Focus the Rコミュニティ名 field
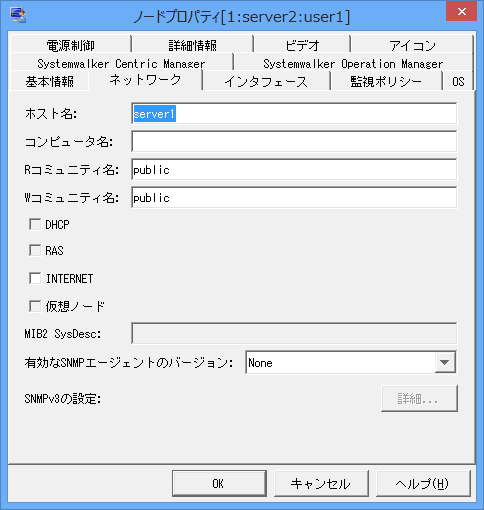Viewport: 484px width, 510px height. coord(294,170)
